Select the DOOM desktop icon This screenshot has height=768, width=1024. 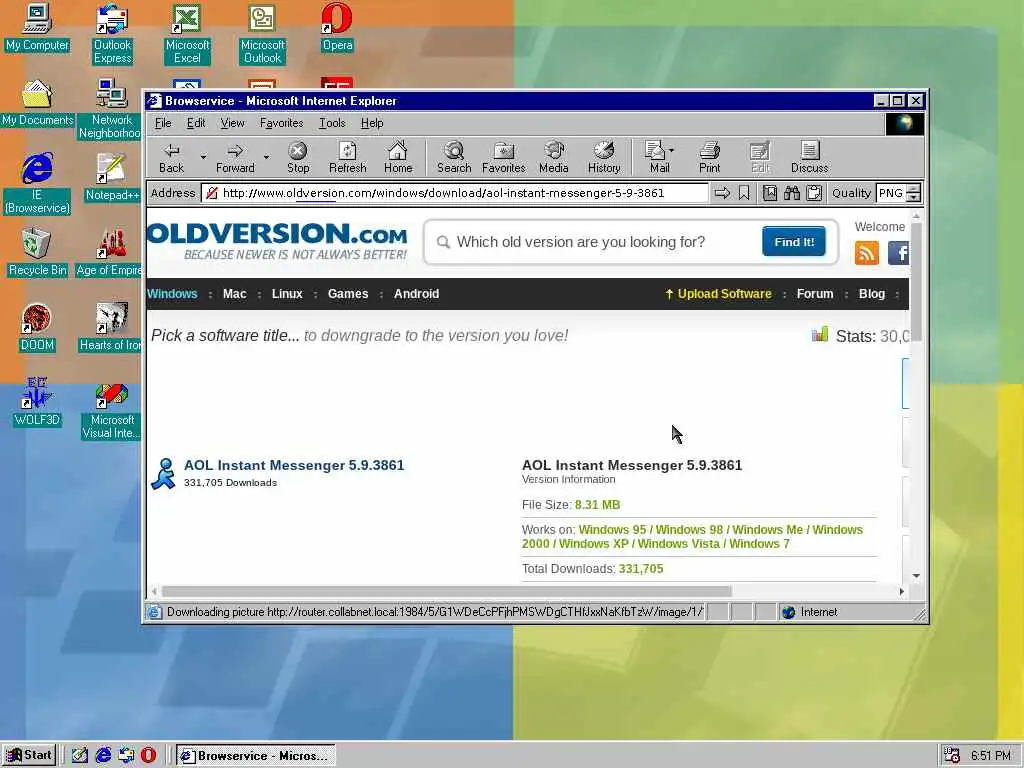[x=37, y=328]
